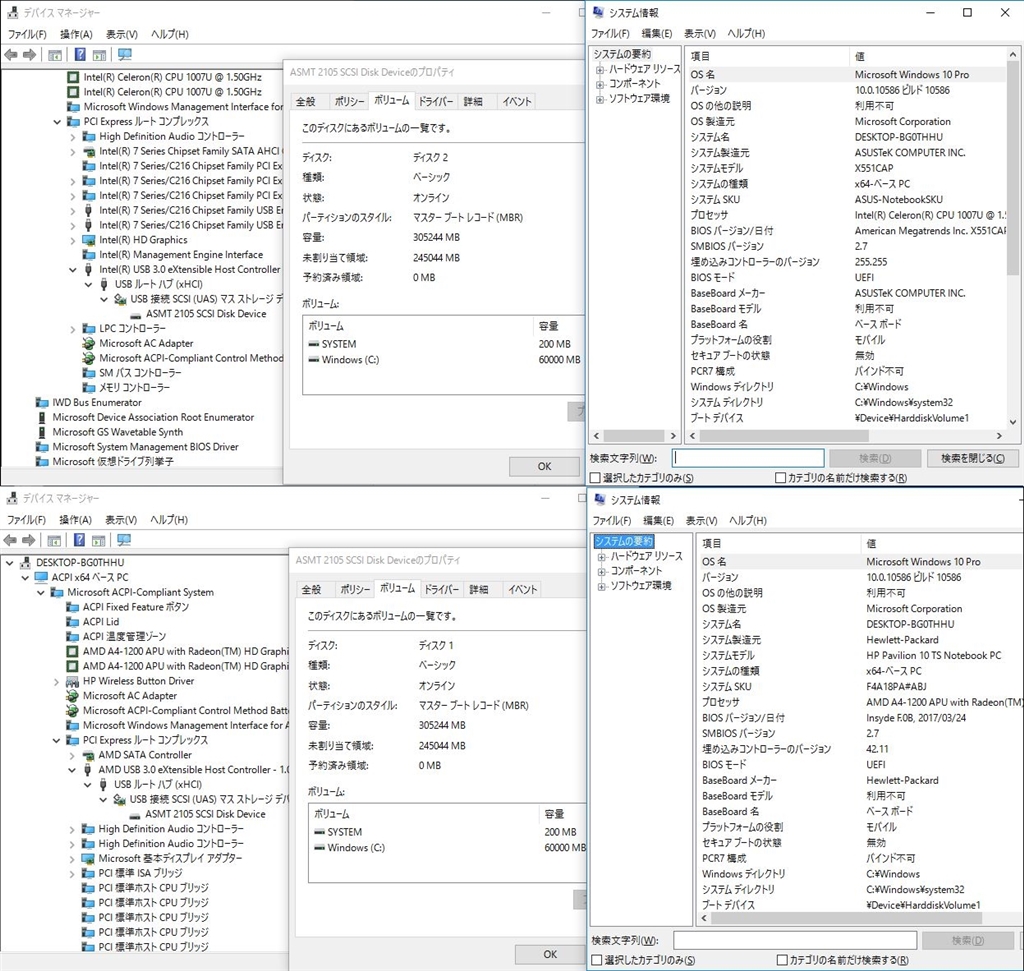Viewport: 1024px width, 971px height.
Task: Select Microsoft 基本ディスプレイ アダプター device
Action: (170, 858)
